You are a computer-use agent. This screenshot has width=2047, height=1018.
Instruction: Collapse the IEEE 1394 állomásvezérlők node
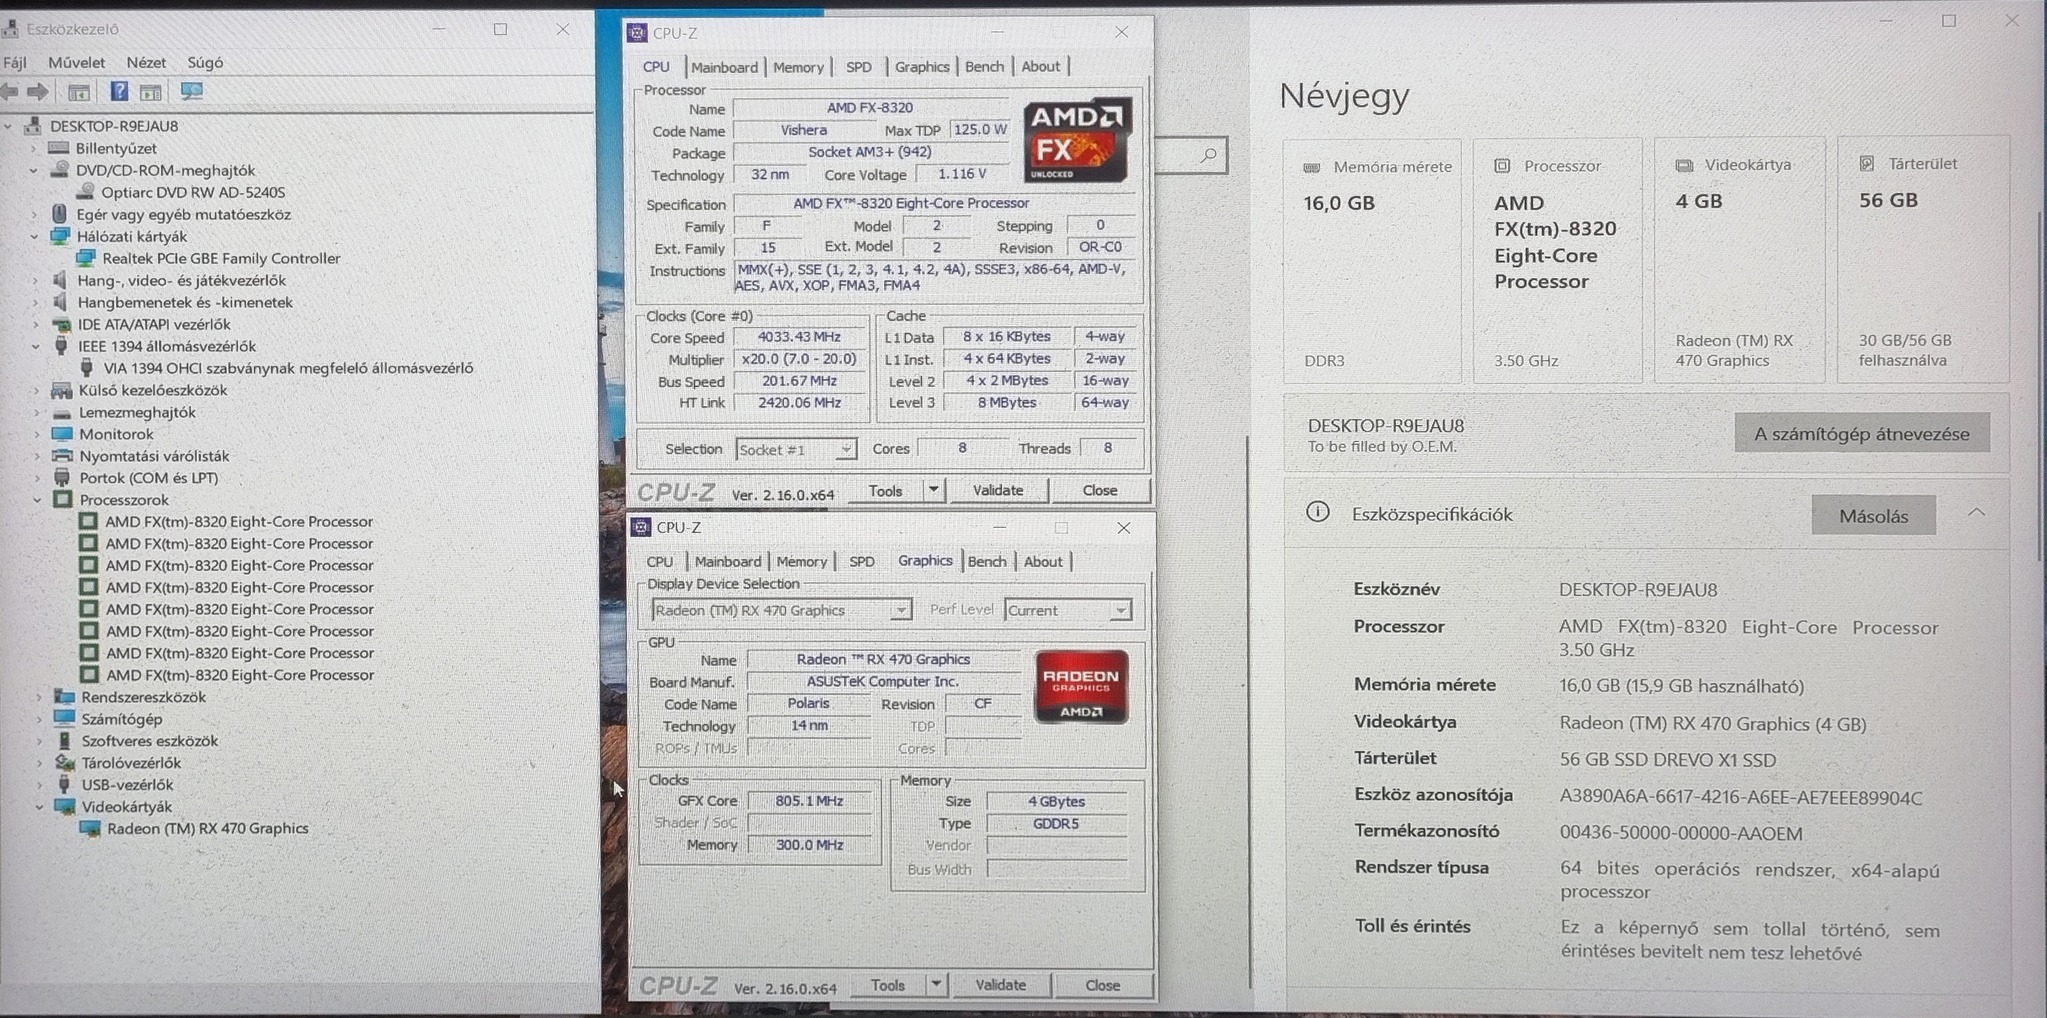36,346
